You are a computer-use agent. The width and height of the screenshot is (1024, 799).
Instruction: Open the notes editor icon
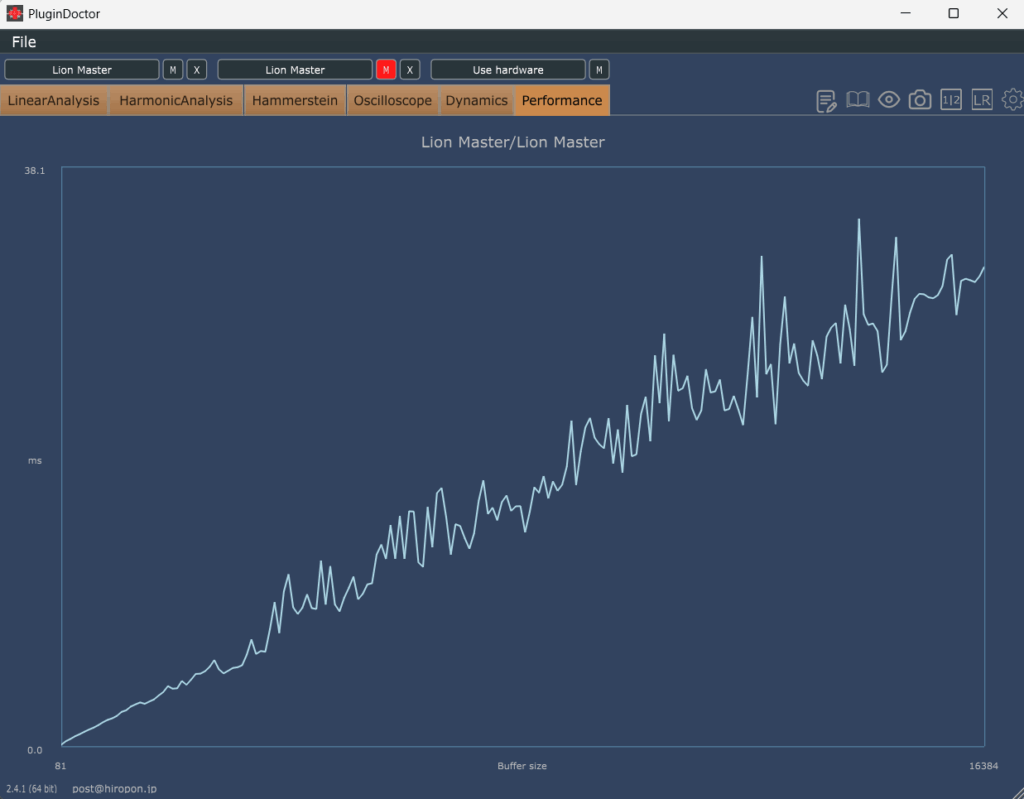coord(826,101)
